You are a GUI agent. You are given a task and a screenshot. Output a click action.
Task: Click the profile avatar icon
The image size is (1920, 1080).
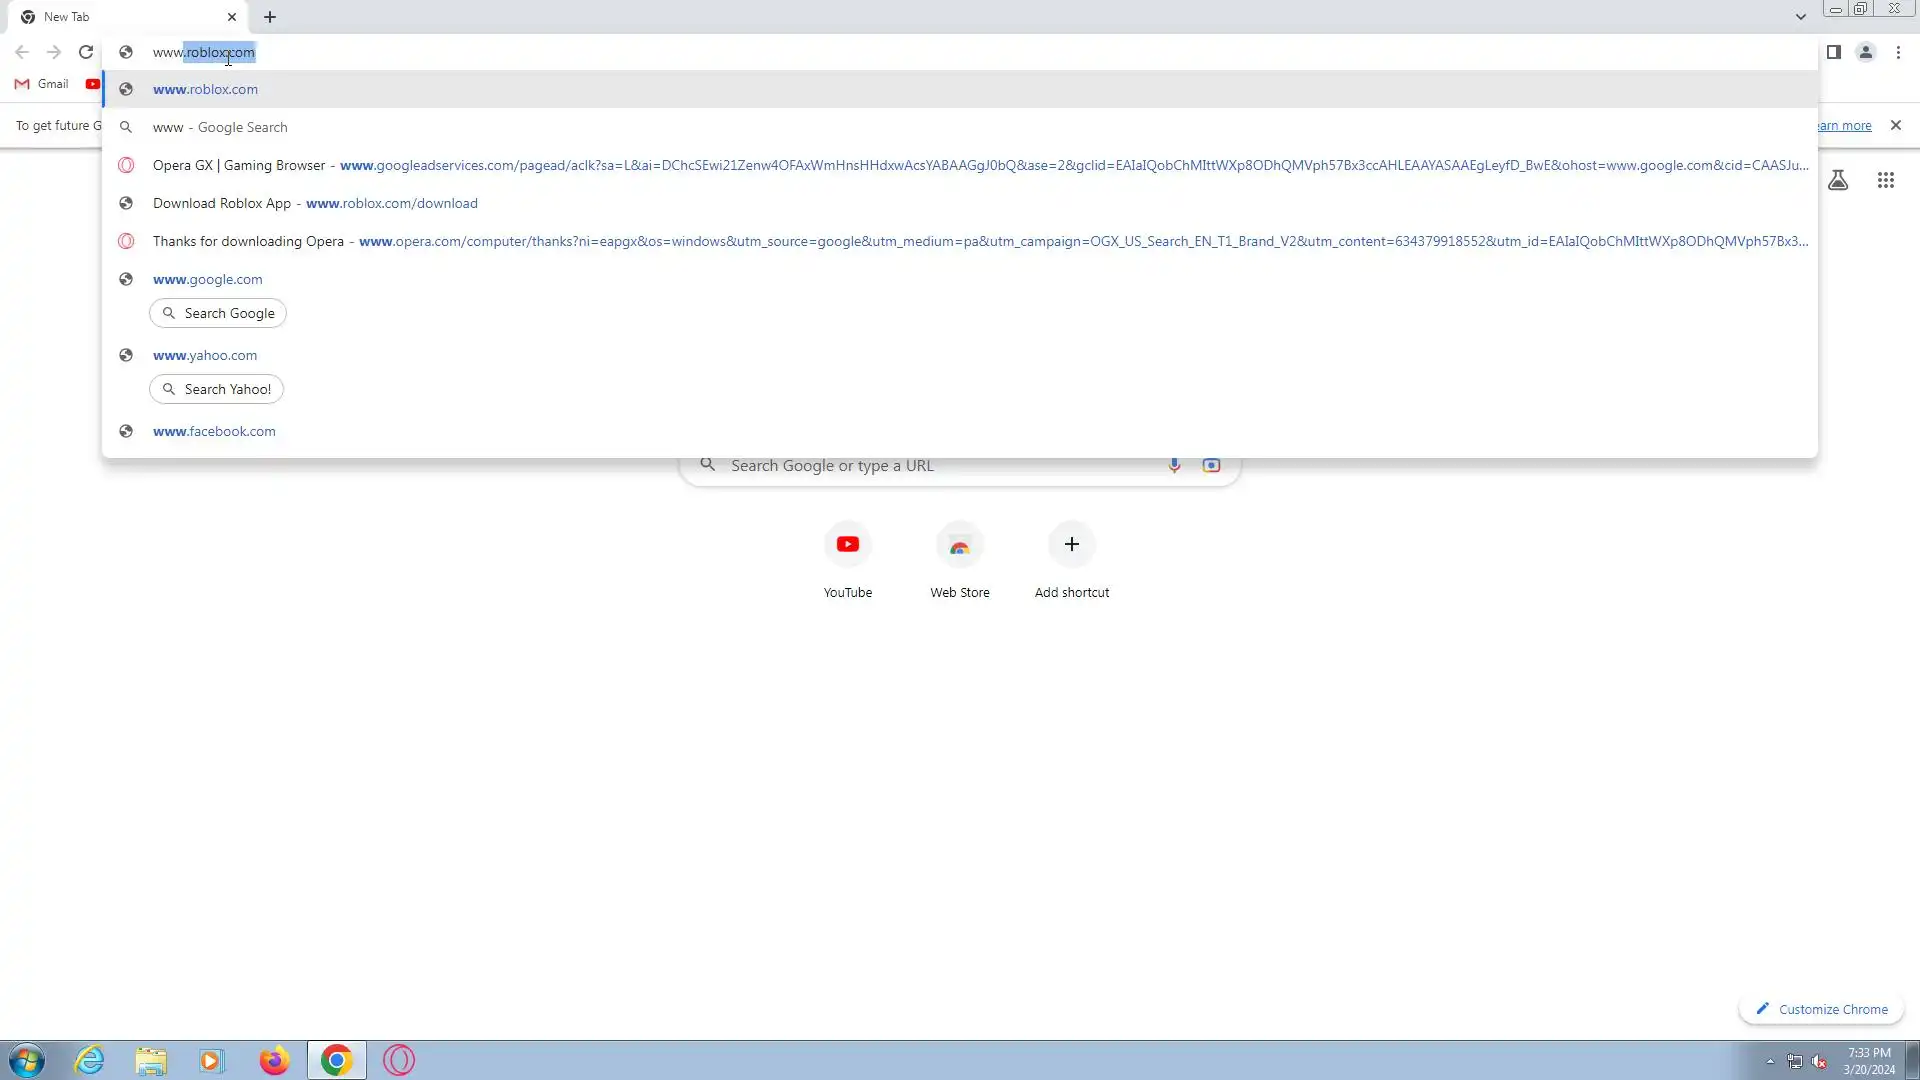point(1865,52)
